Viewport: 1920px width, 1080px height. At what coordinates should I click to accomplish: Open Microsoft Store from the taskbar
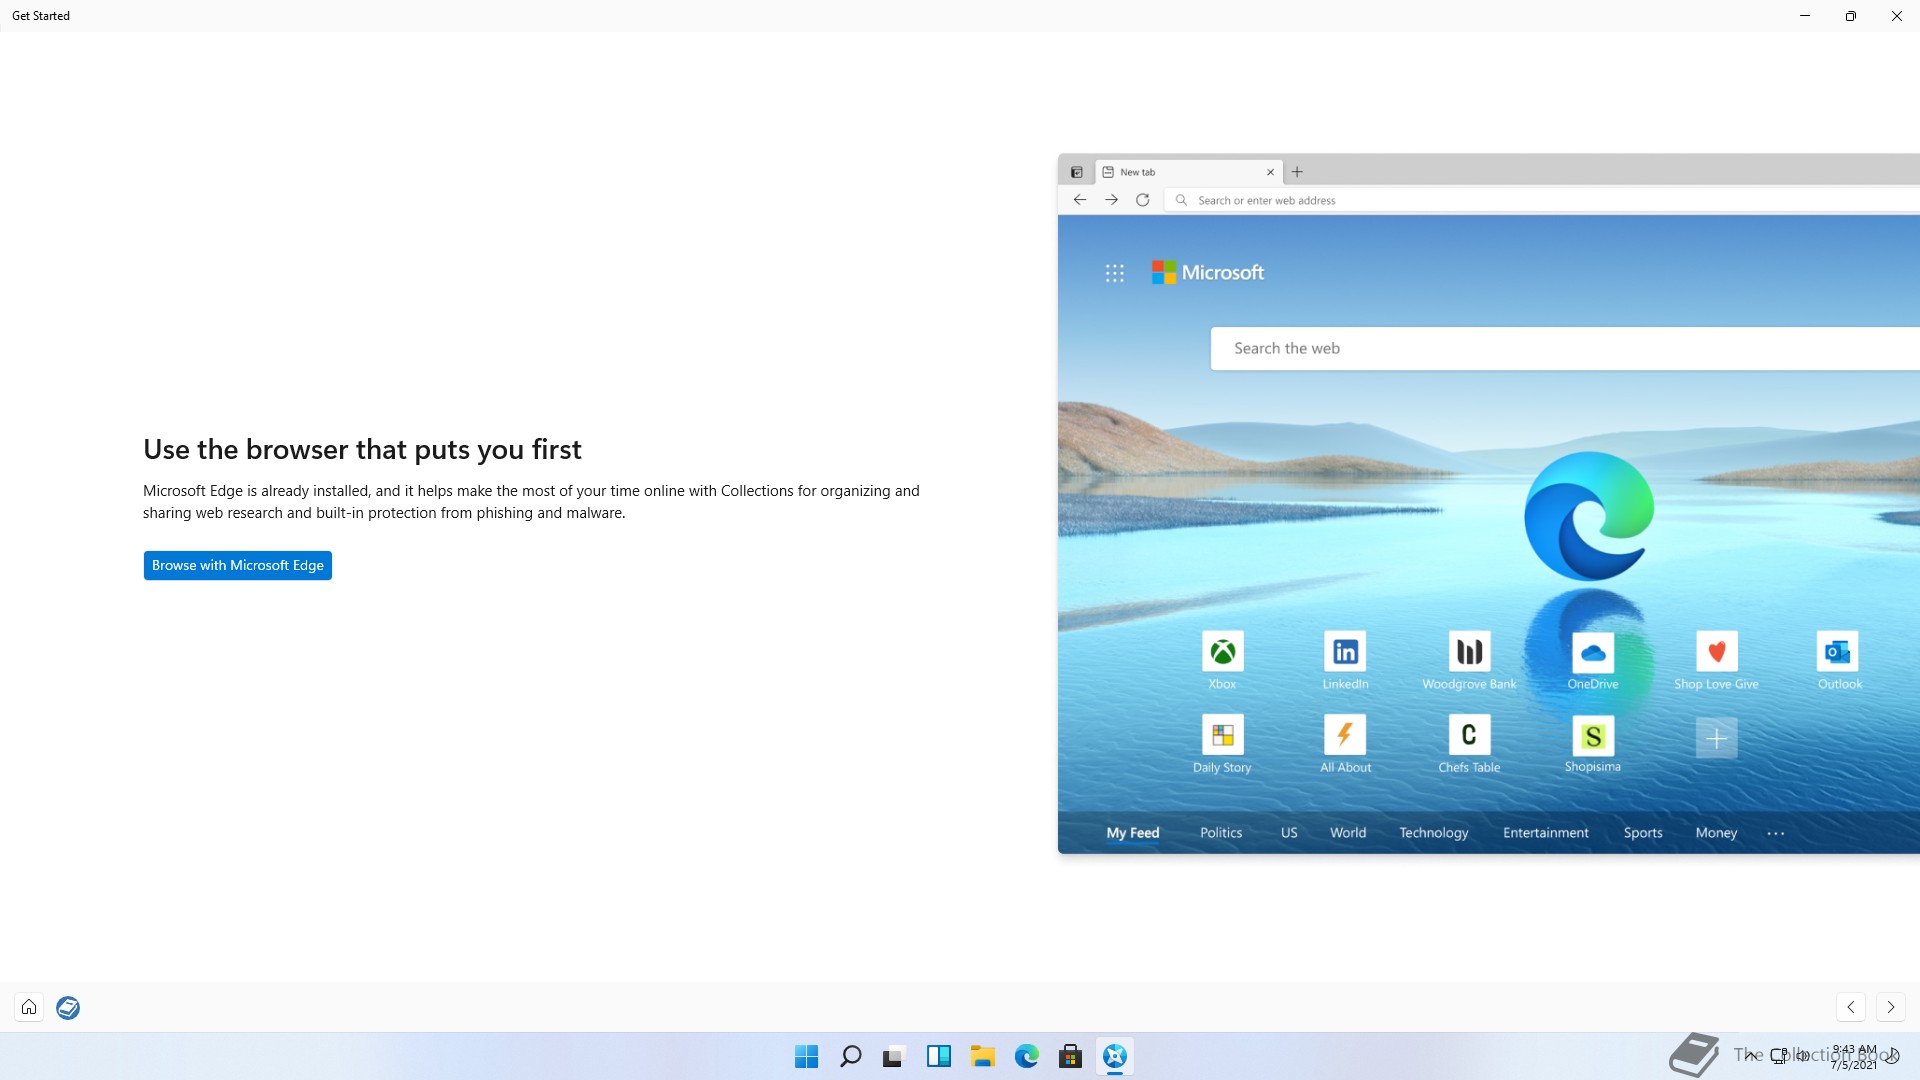point(1070,1056)
